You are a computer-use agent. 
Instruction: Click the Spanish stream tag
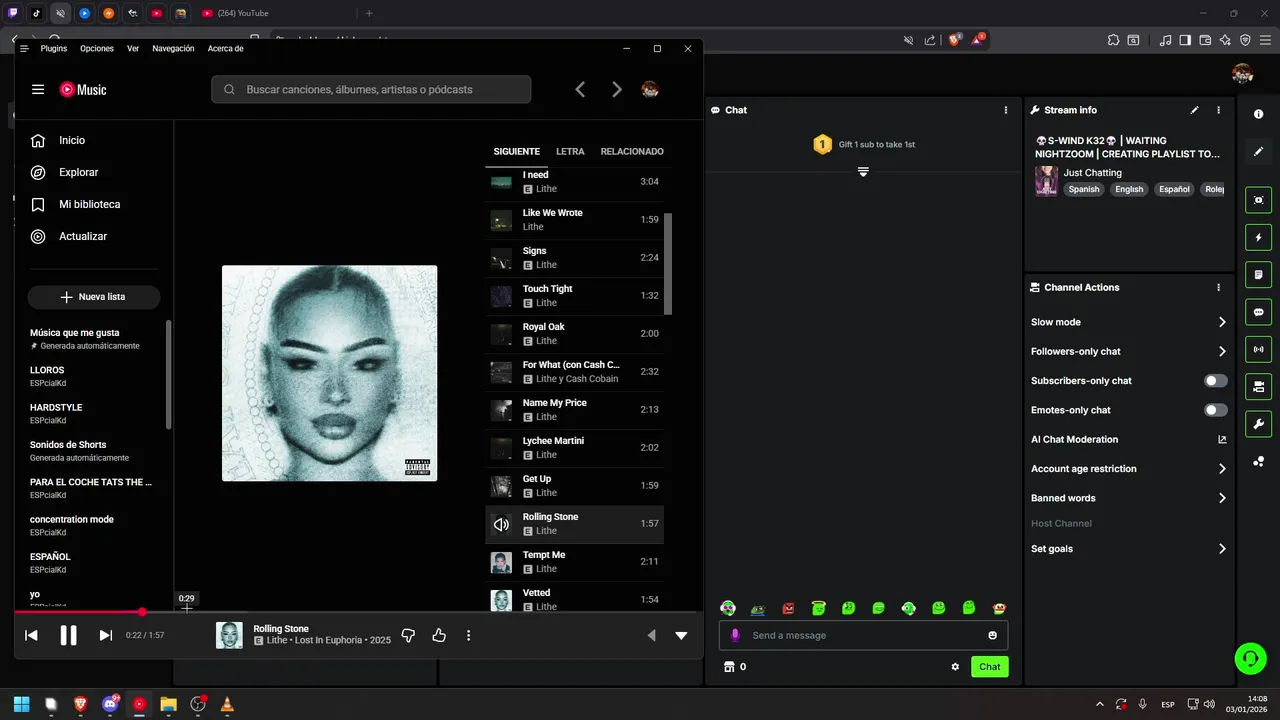pos(1083,189)
